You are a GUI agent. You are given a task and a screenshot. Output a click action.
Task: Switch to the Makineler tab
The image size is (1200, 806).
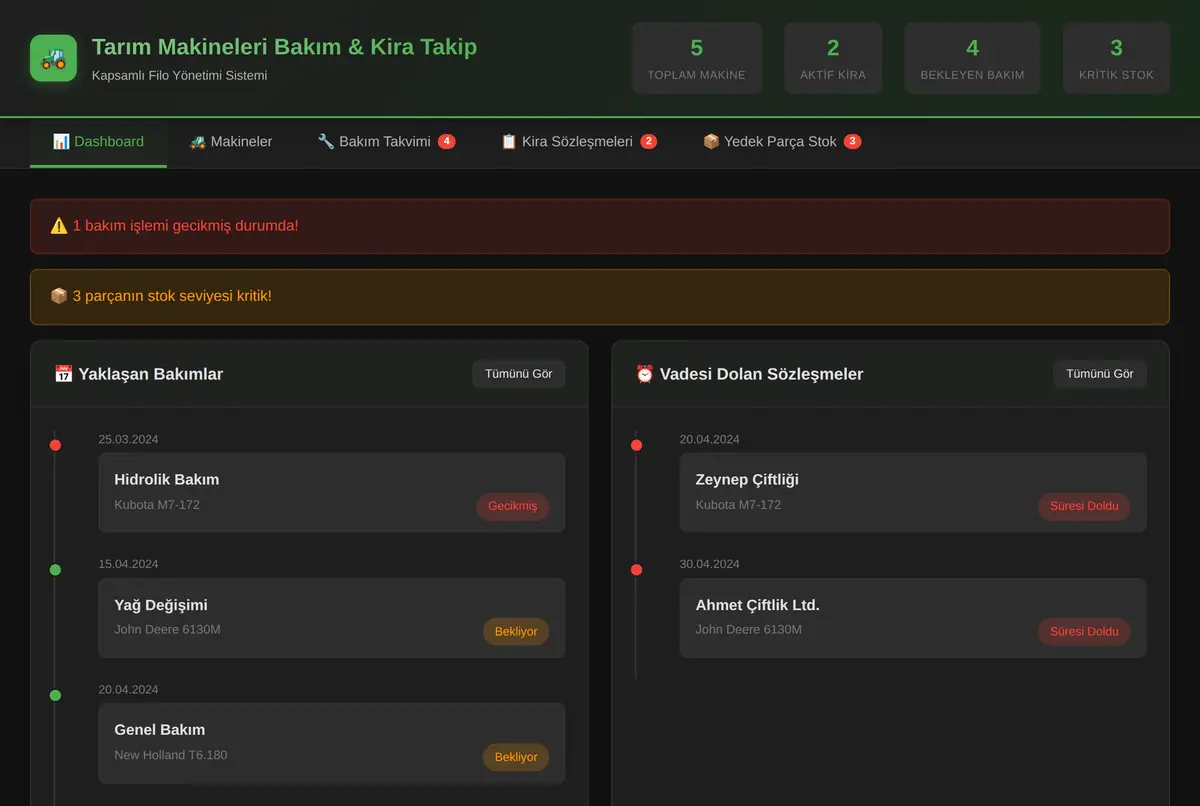pyautogui.click(x=230, y=142)
